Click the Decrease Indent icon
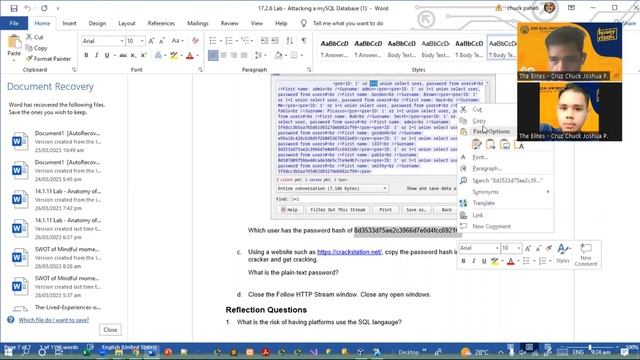This screenshot has width=640, height=360. 264,41
